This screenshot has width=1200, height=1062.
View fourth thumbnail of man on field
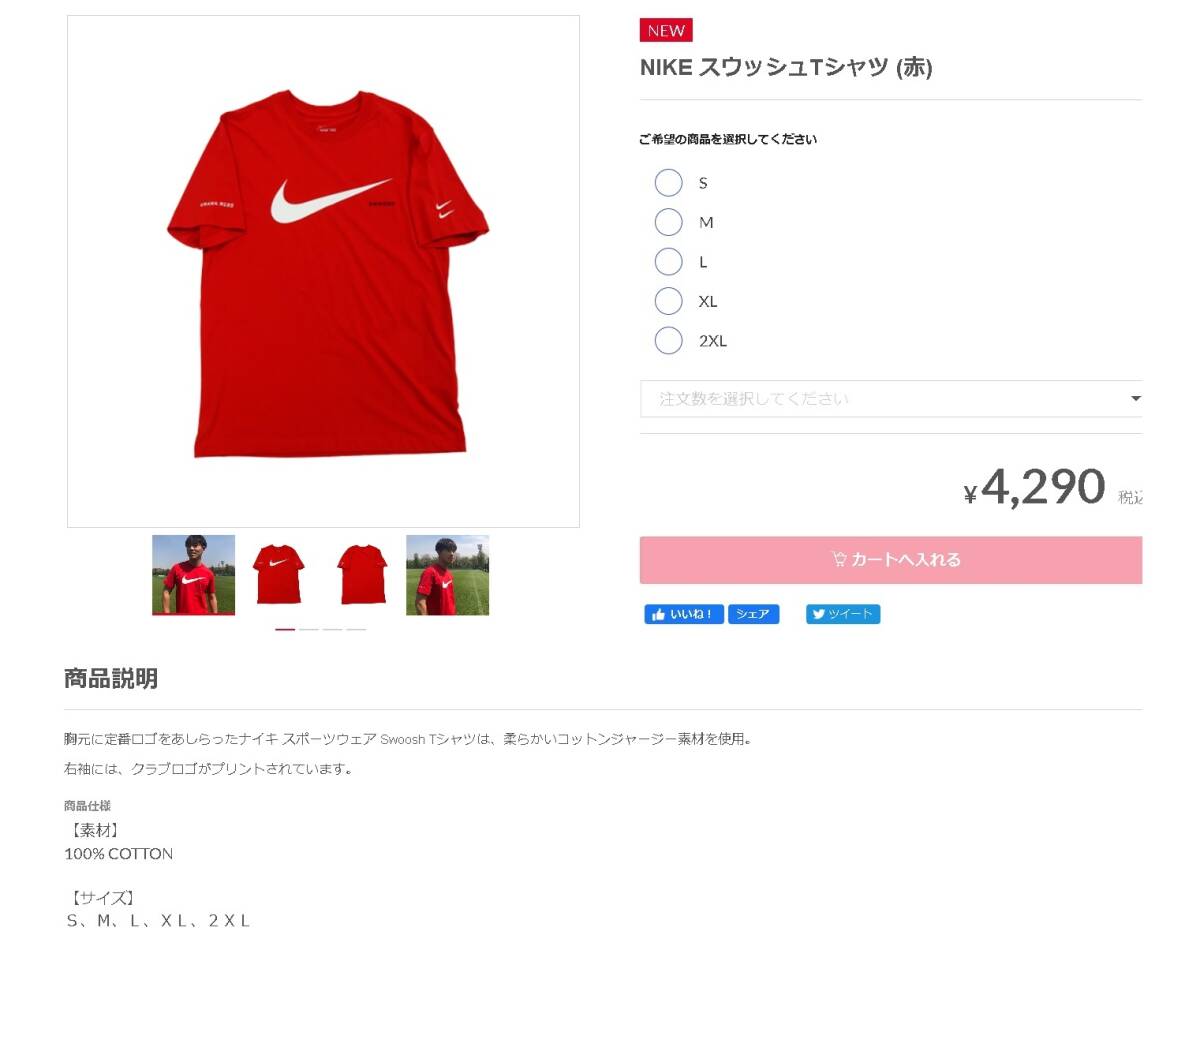click(x=447, y=575)
